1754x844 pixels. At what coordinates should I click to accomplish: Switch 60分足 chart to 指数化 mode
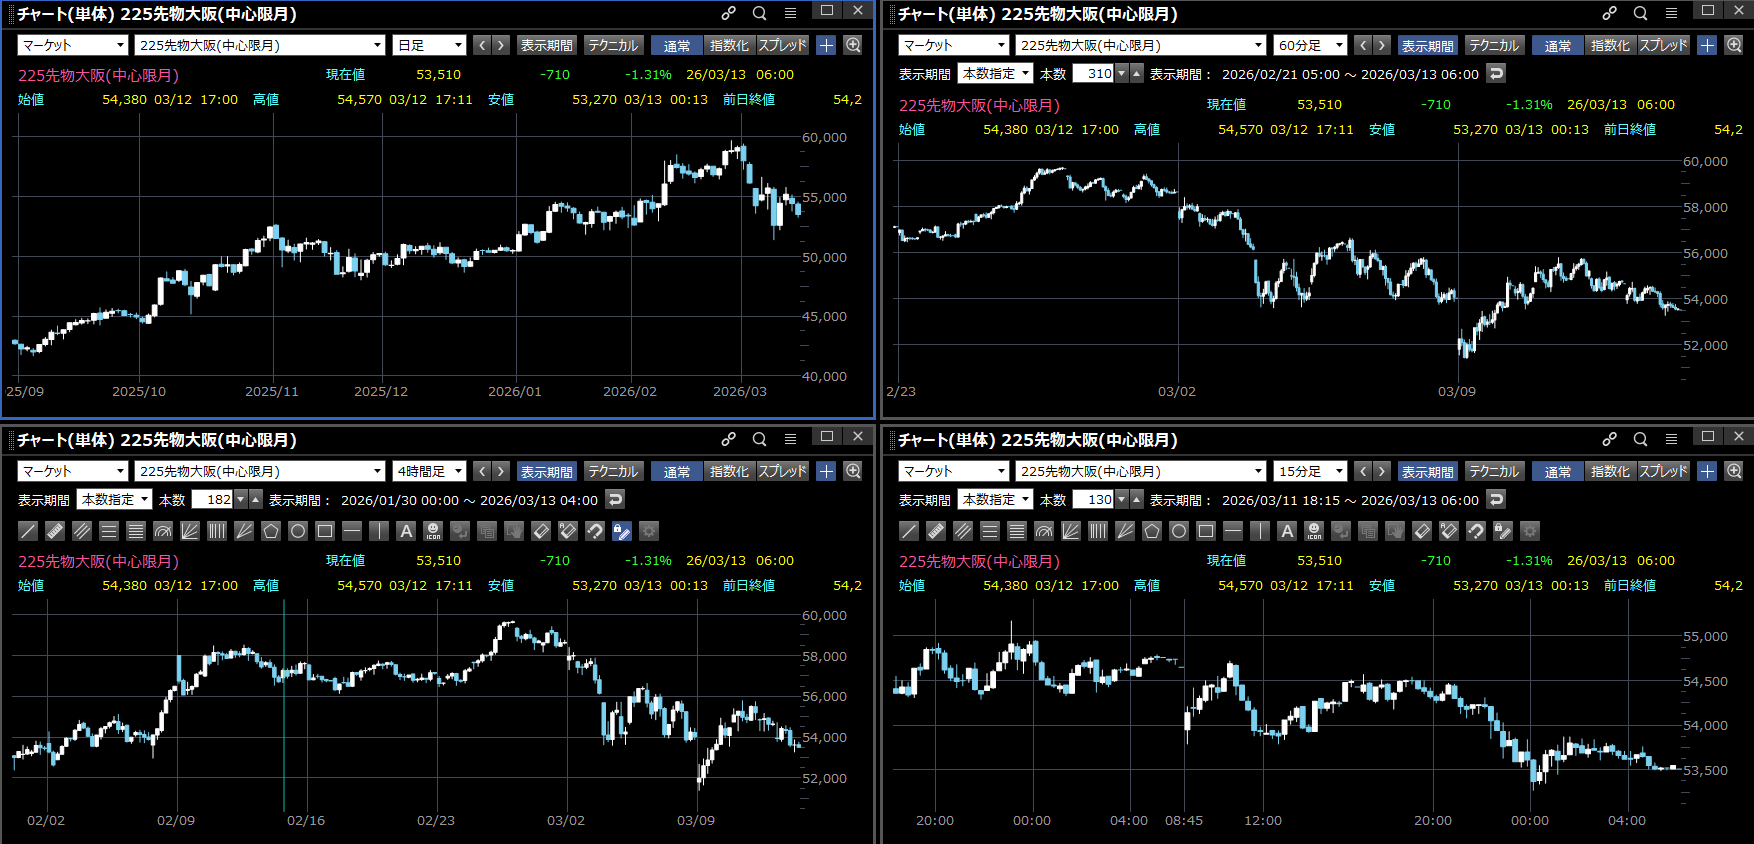(x=1609, y=45)
